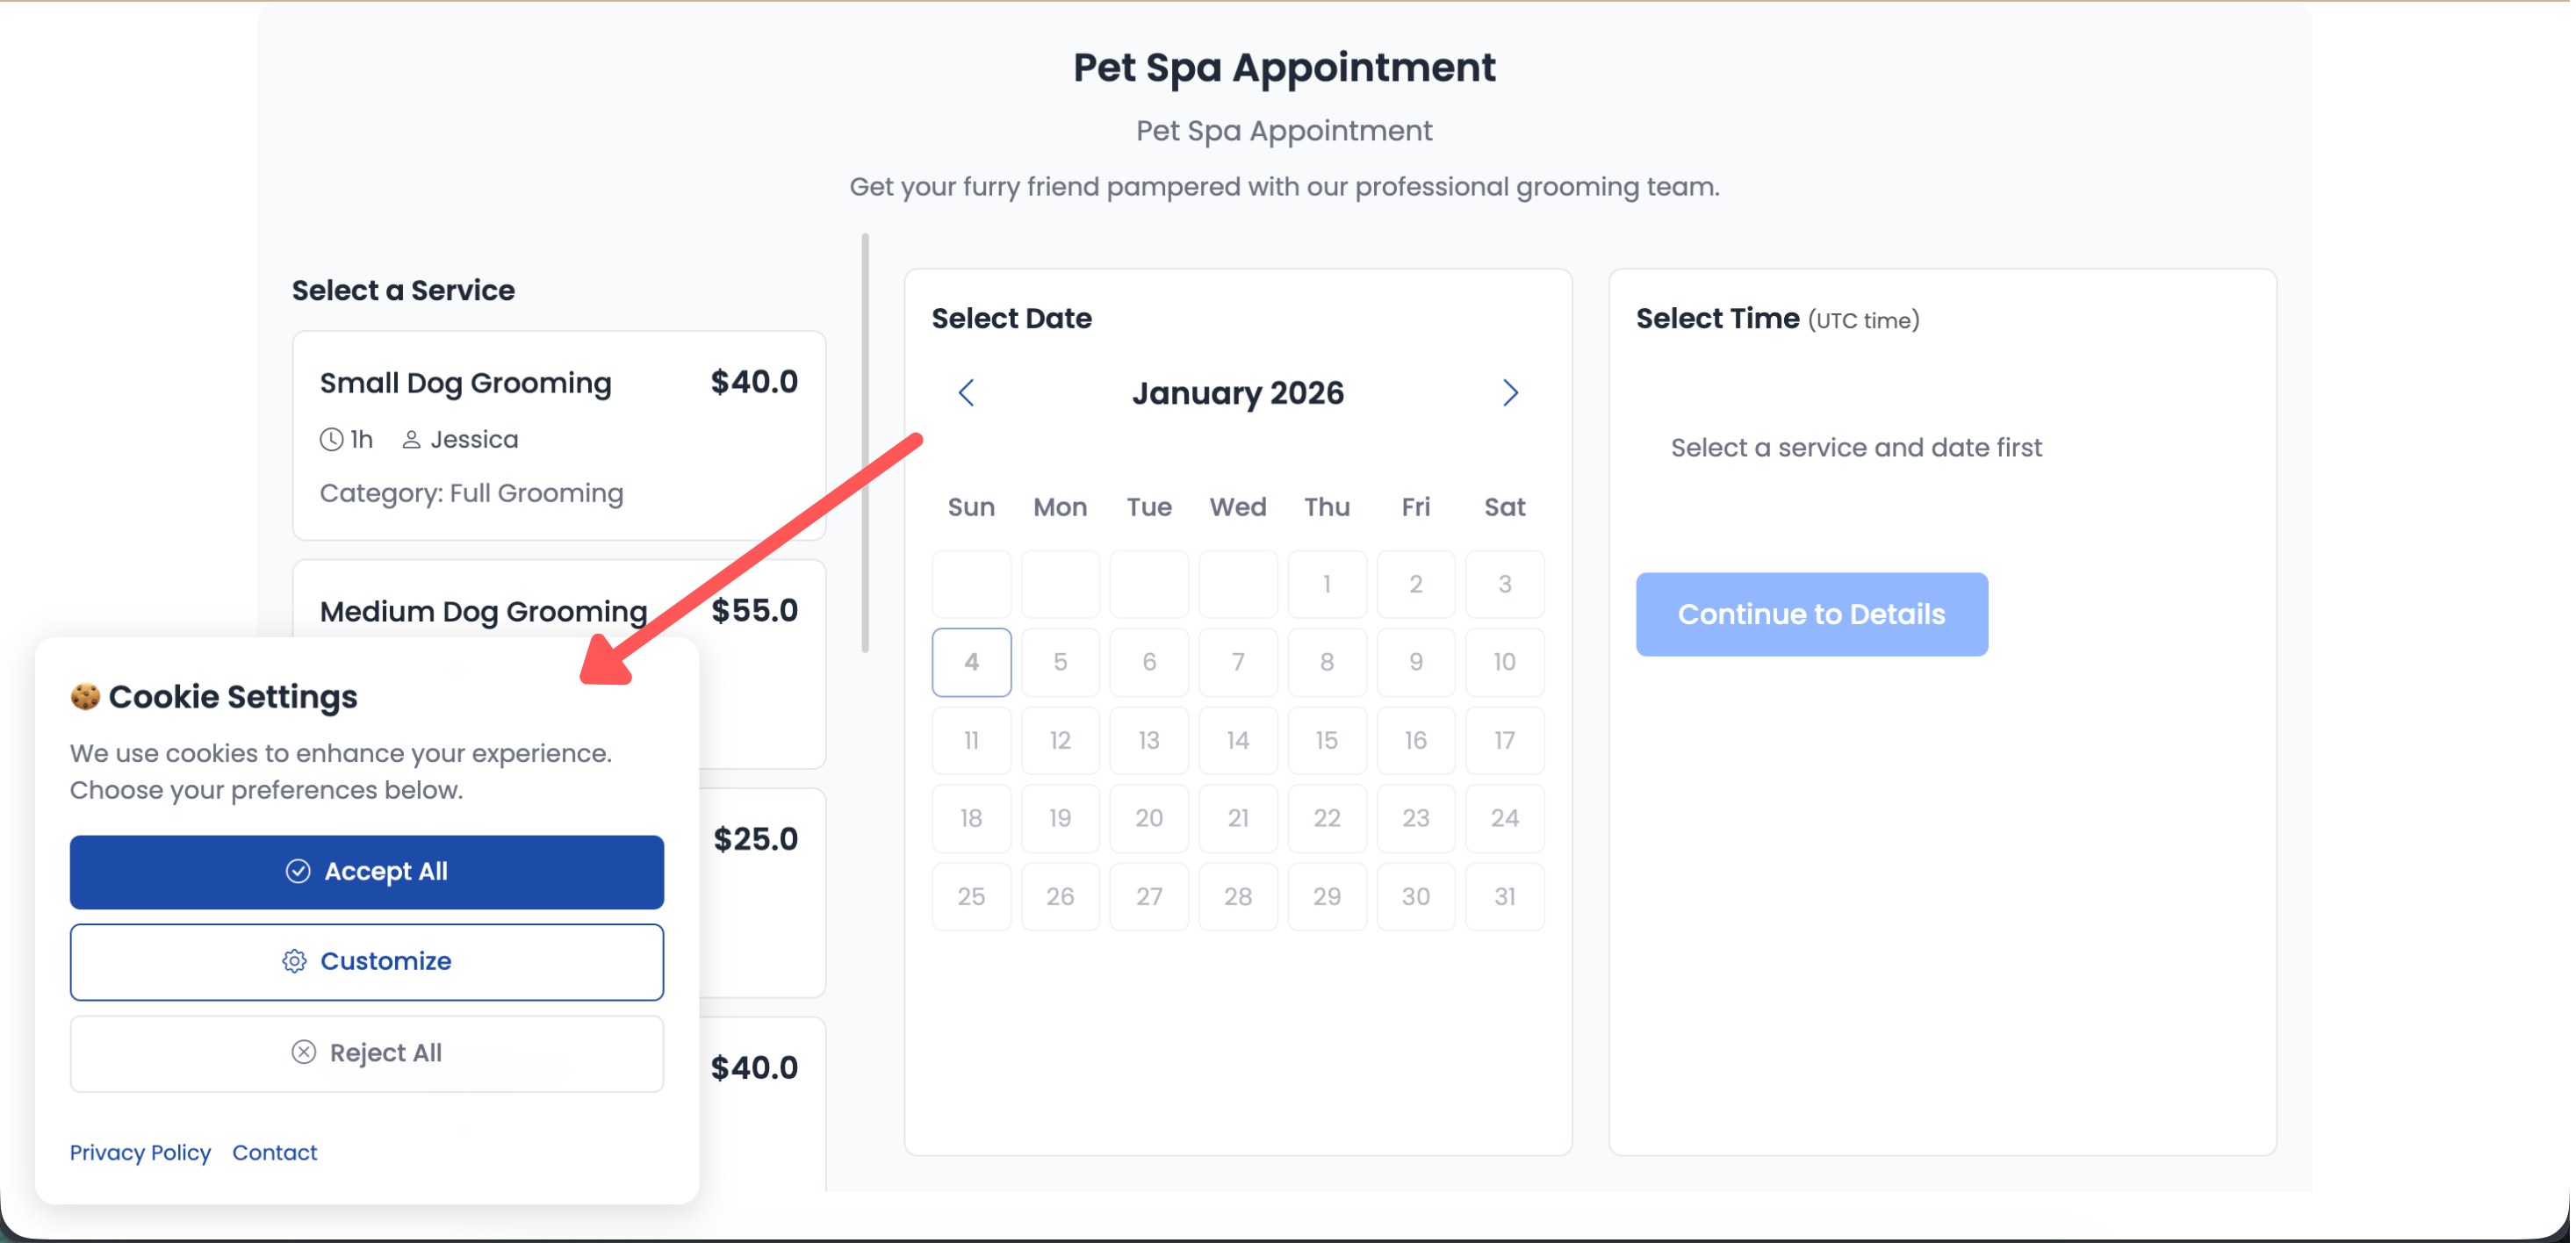The image size is (2576, 1243).
Task: Advance calendar to the next month
Action: click(1510, 393)
